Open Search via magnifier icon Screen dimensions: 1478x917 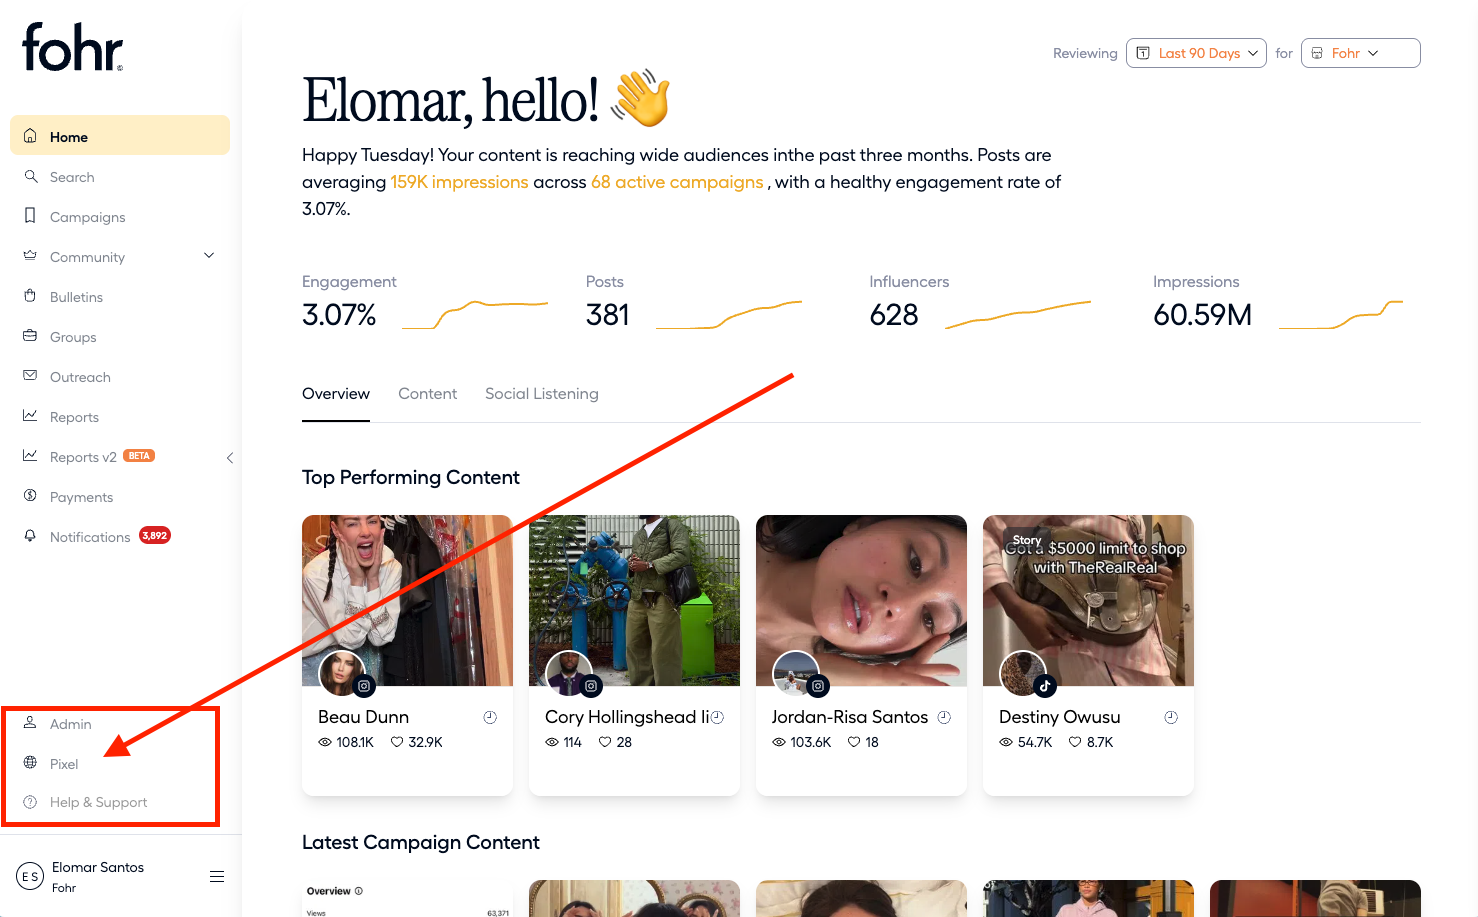tap(31, 176)
